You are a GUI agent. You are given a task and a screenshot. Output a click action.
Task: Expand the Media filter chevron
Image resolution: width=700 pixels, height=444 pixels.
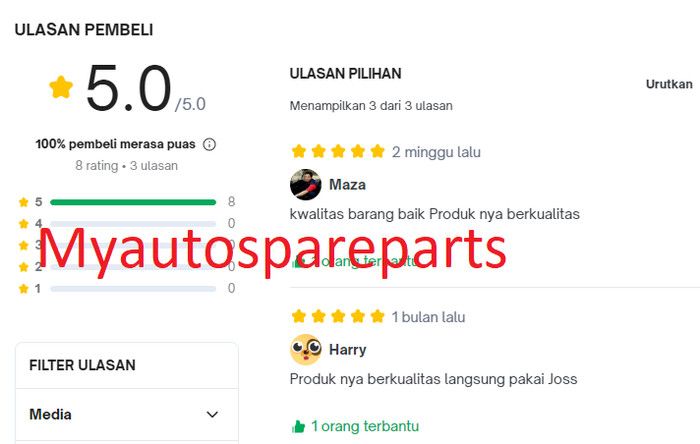click(x=212, y=415)
